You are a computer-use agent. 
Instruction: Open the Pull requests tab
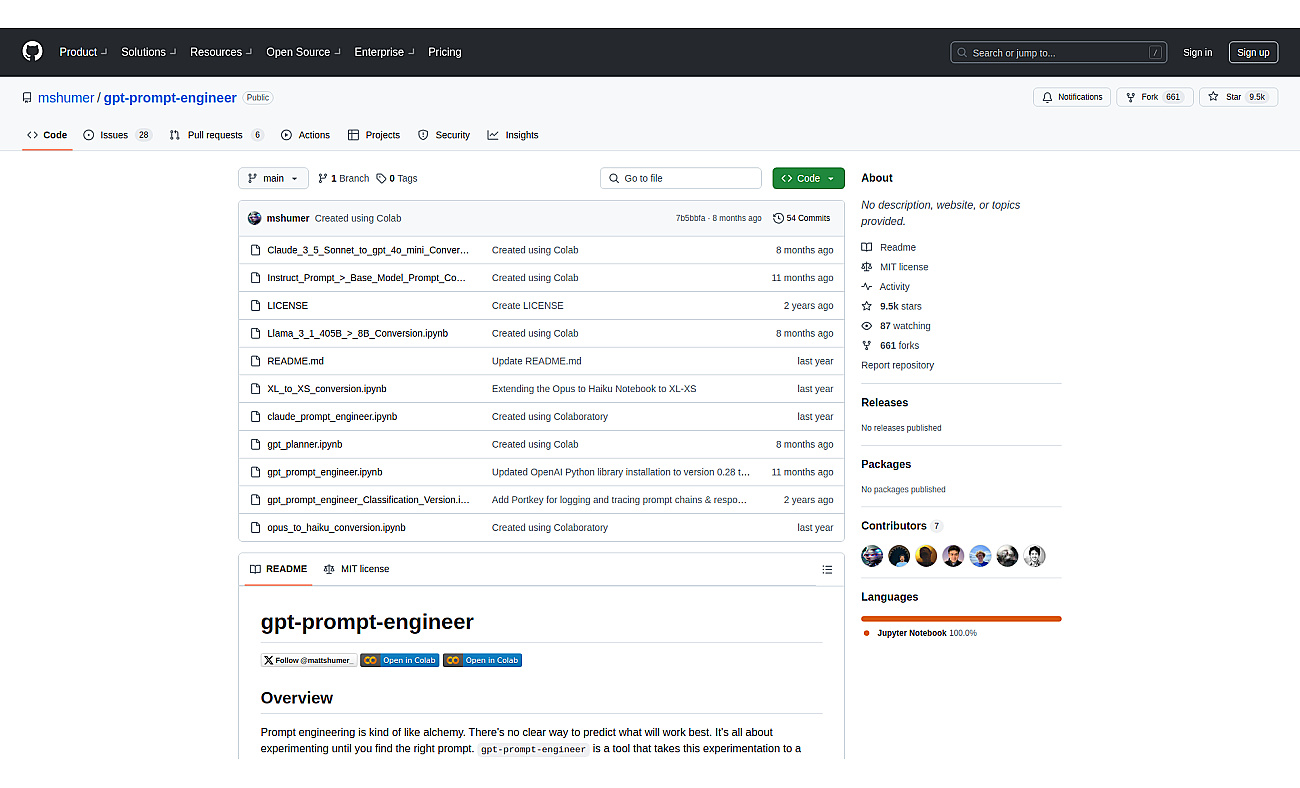pyautogui.click(x=216, y=135)
